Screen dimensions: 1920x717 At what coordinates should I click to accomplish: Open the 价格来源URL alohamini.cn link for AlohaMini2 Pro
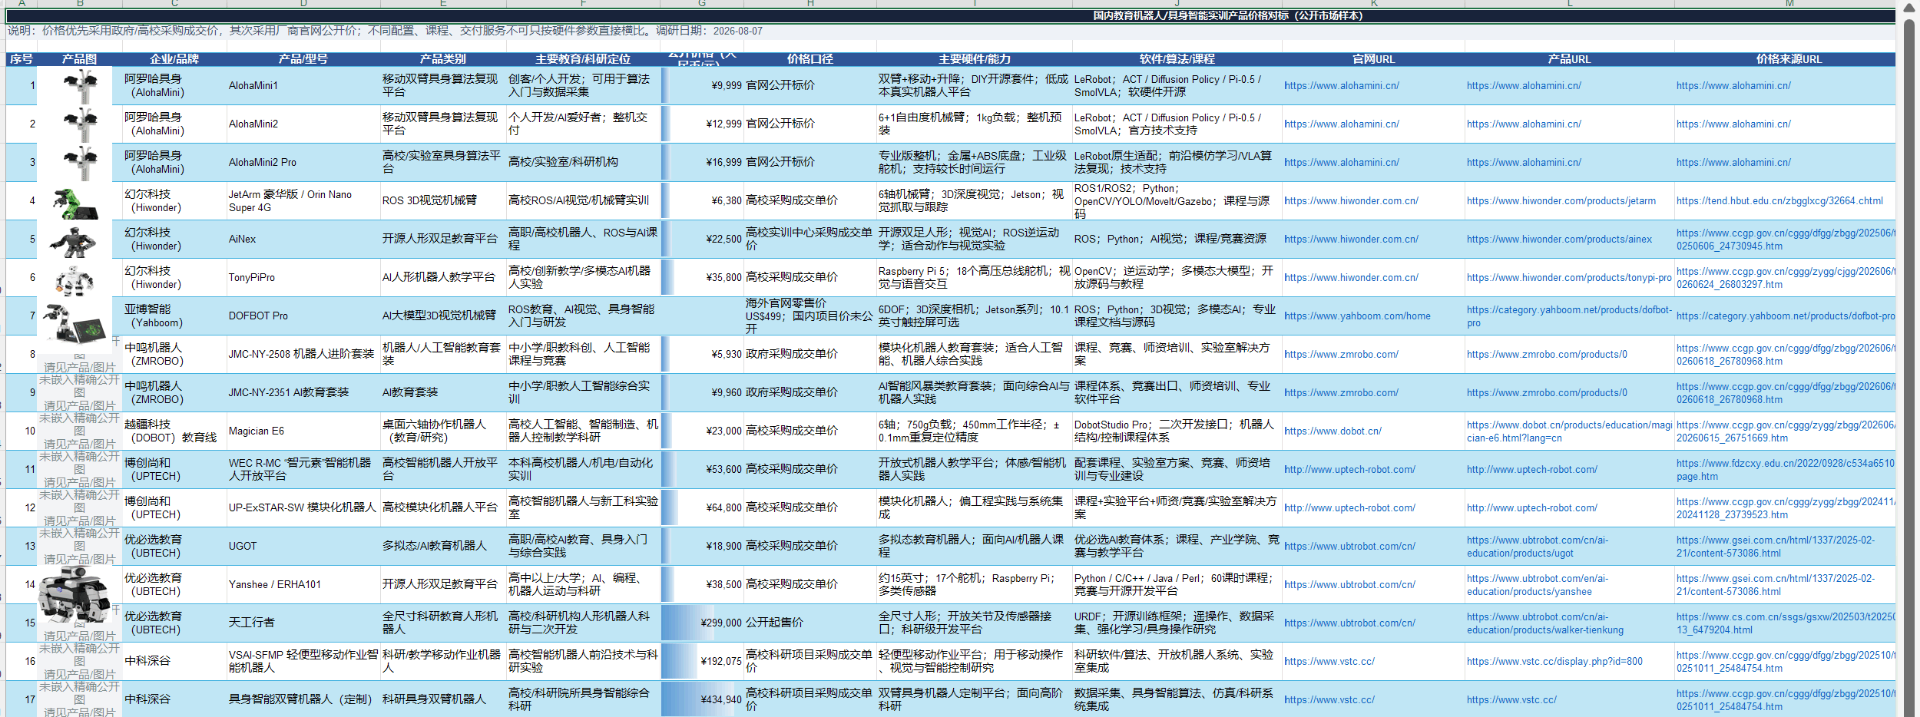(1733, 162)
